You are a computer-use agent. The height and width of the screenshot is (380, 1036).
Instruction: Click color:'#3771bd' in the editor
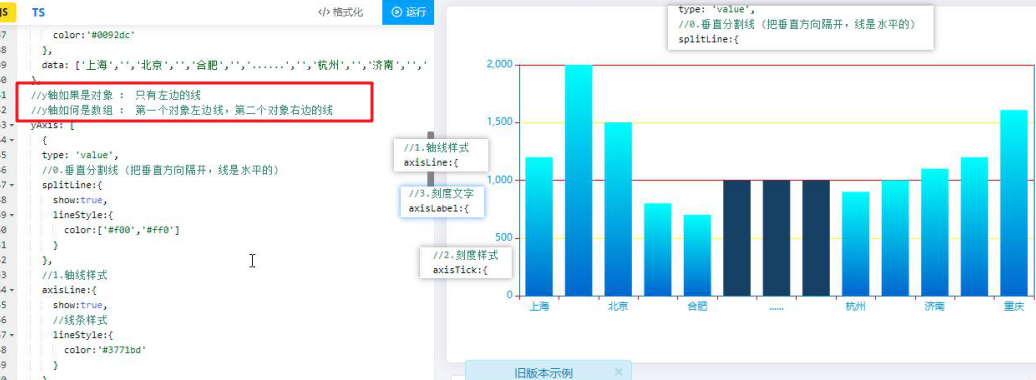(x=105, y=350)
